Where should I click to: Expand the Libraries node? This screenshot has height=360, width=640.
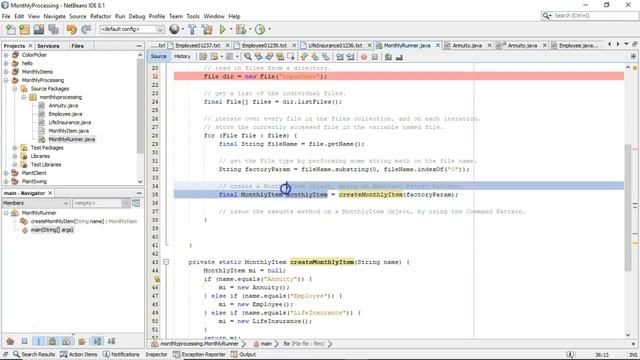click(15, 156)
